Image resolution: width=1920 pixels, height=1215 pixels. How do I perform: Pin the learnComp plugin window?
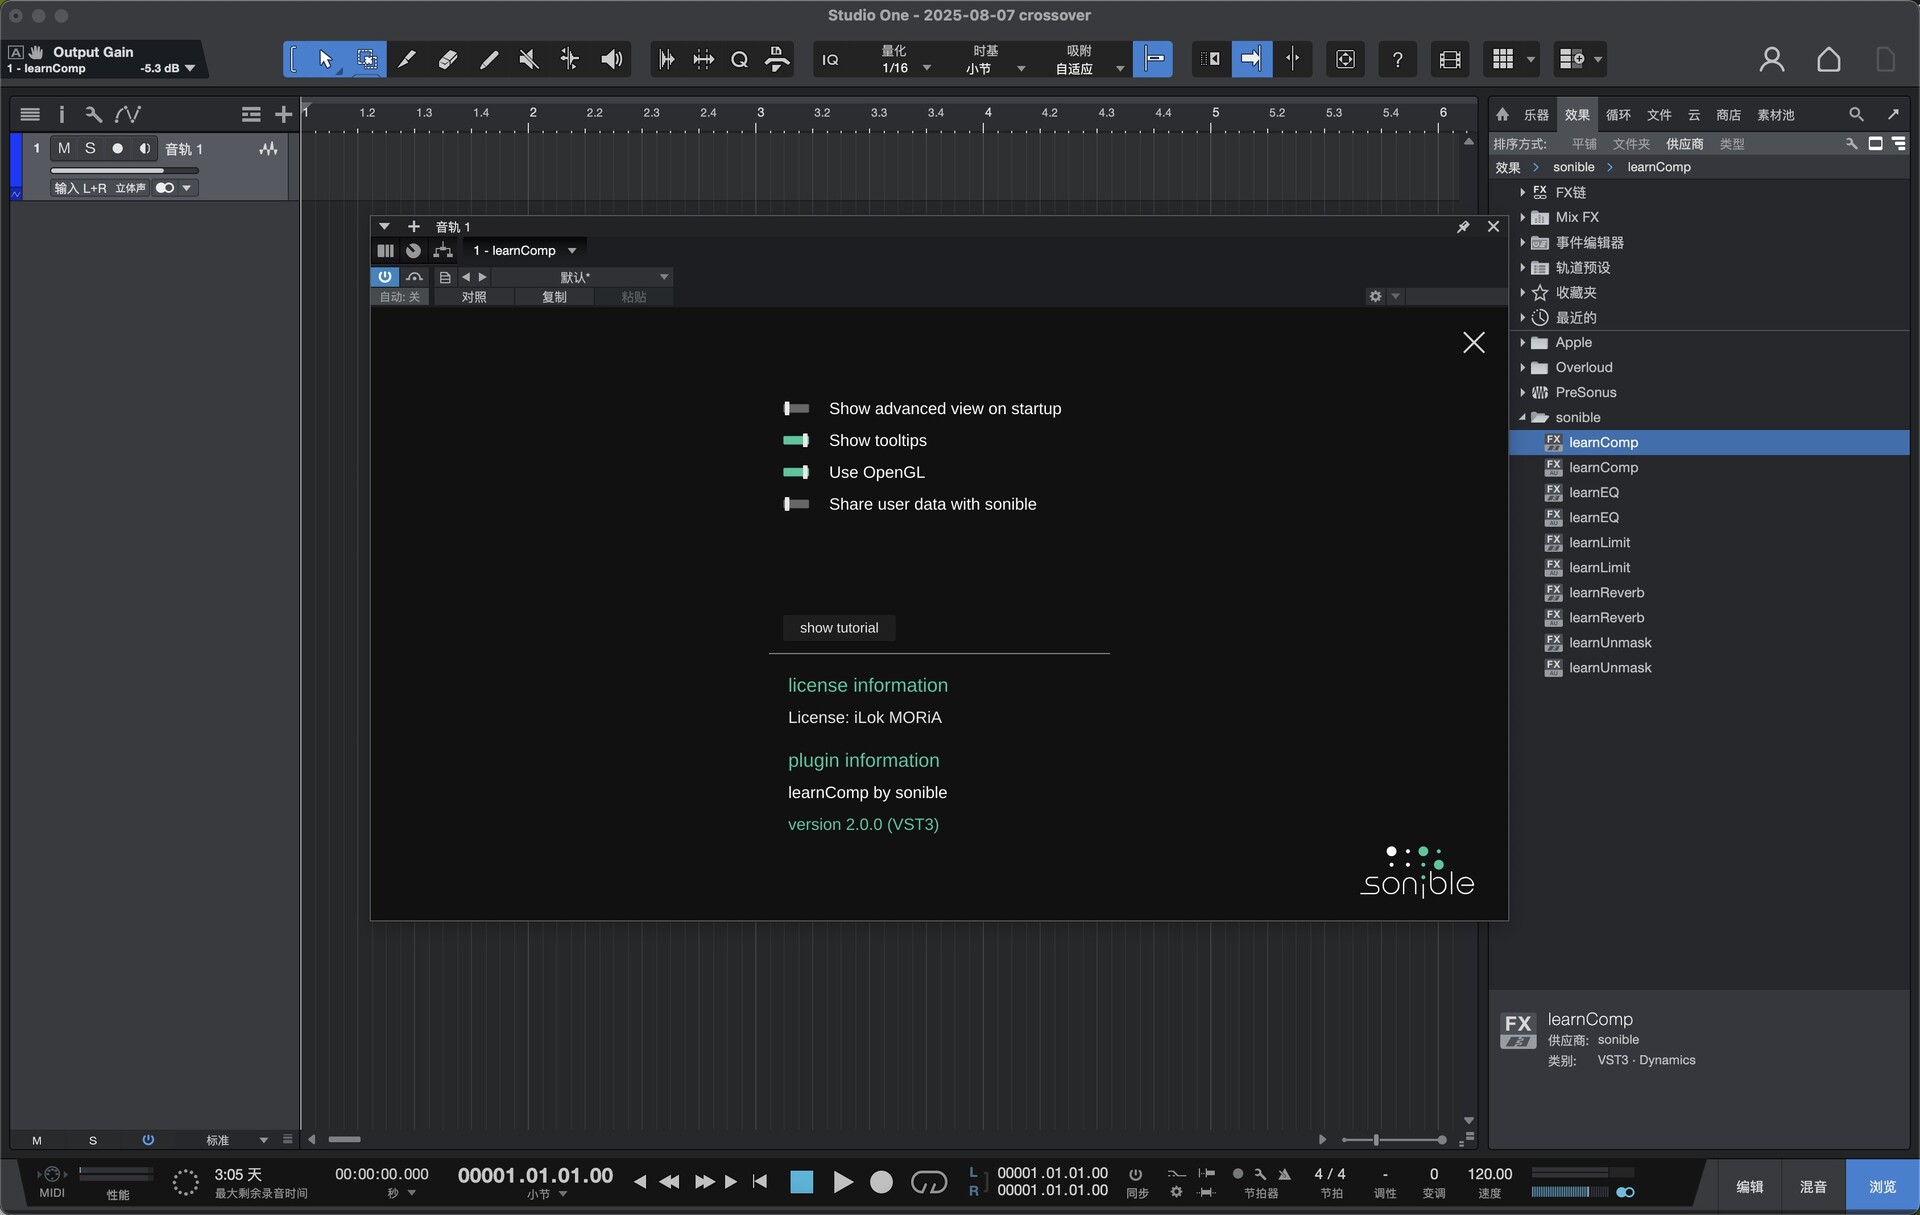[x=1463, y=227]
